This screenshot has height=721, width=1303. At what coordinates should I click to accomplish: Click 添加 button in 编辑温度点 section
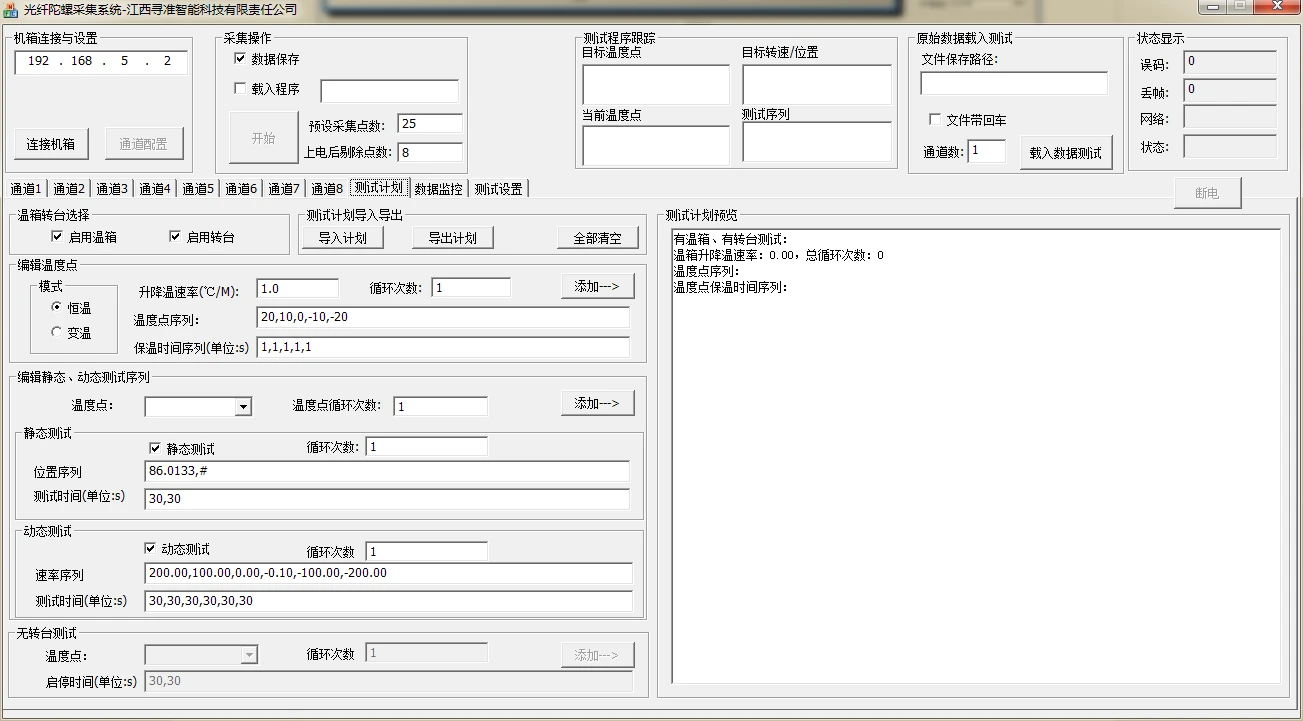point(598,286)
